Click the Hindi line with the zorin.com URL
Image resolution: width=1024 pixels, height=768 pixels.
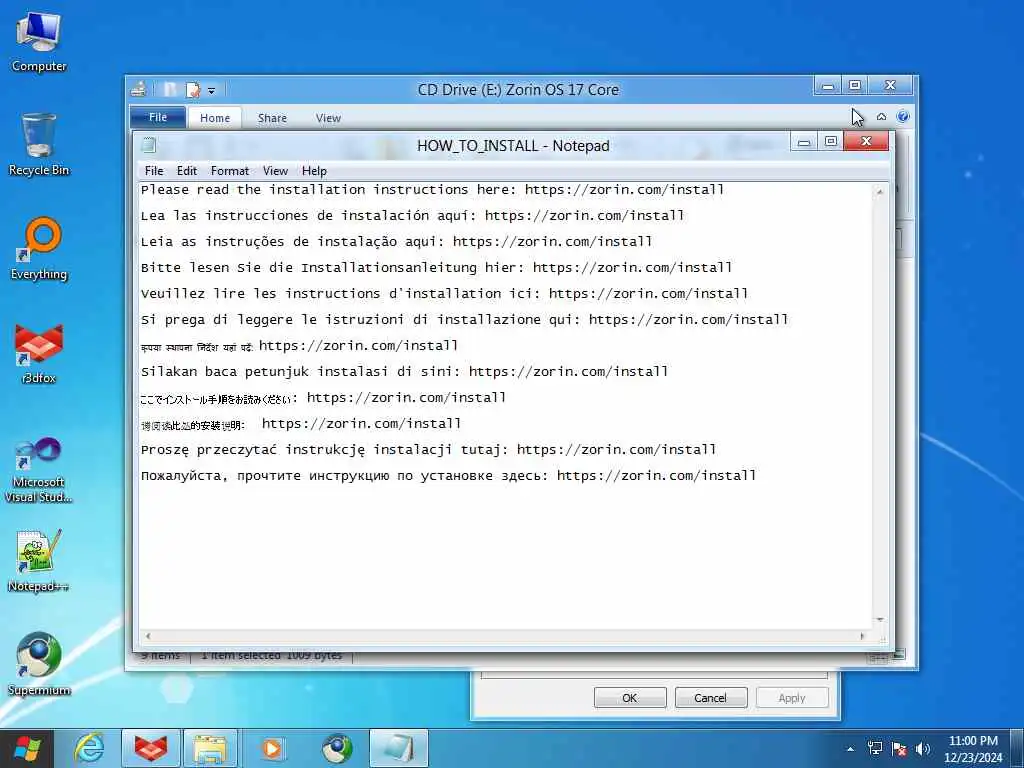pyautogui.click(x=300, y=346)
